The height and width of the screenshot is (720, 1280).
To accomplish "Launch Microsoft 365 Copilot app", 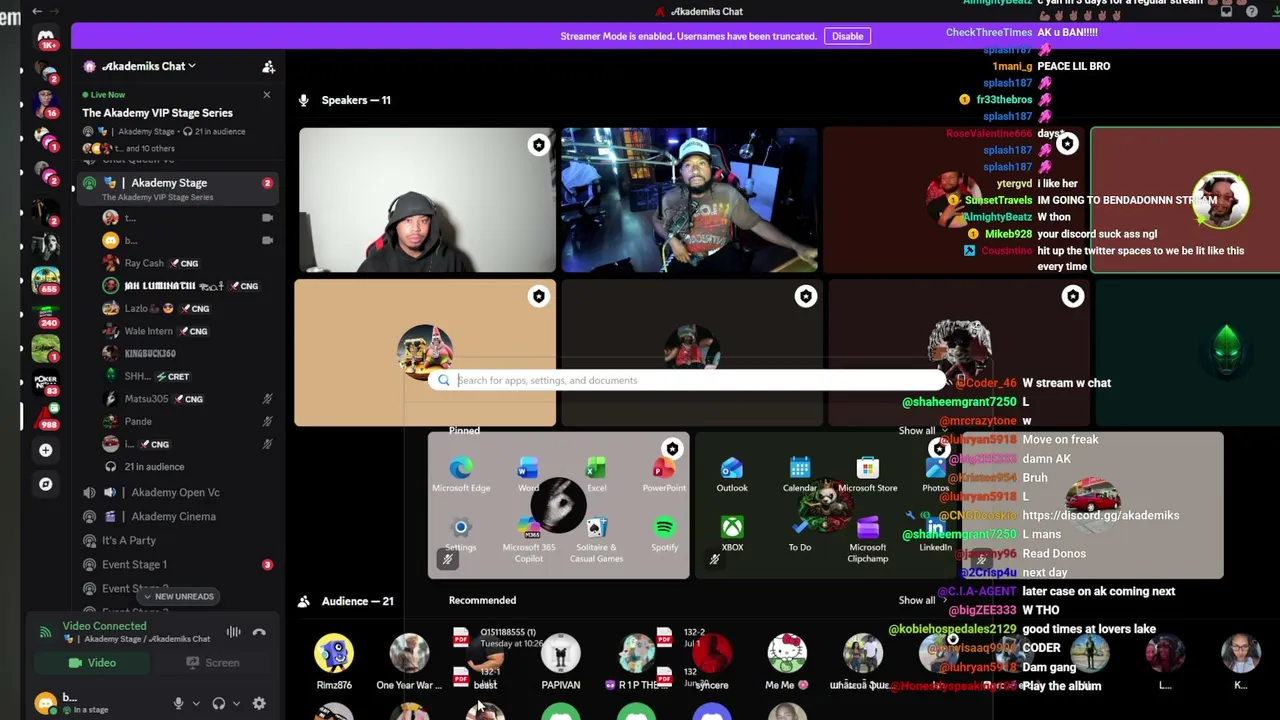I will pos(528,540).
